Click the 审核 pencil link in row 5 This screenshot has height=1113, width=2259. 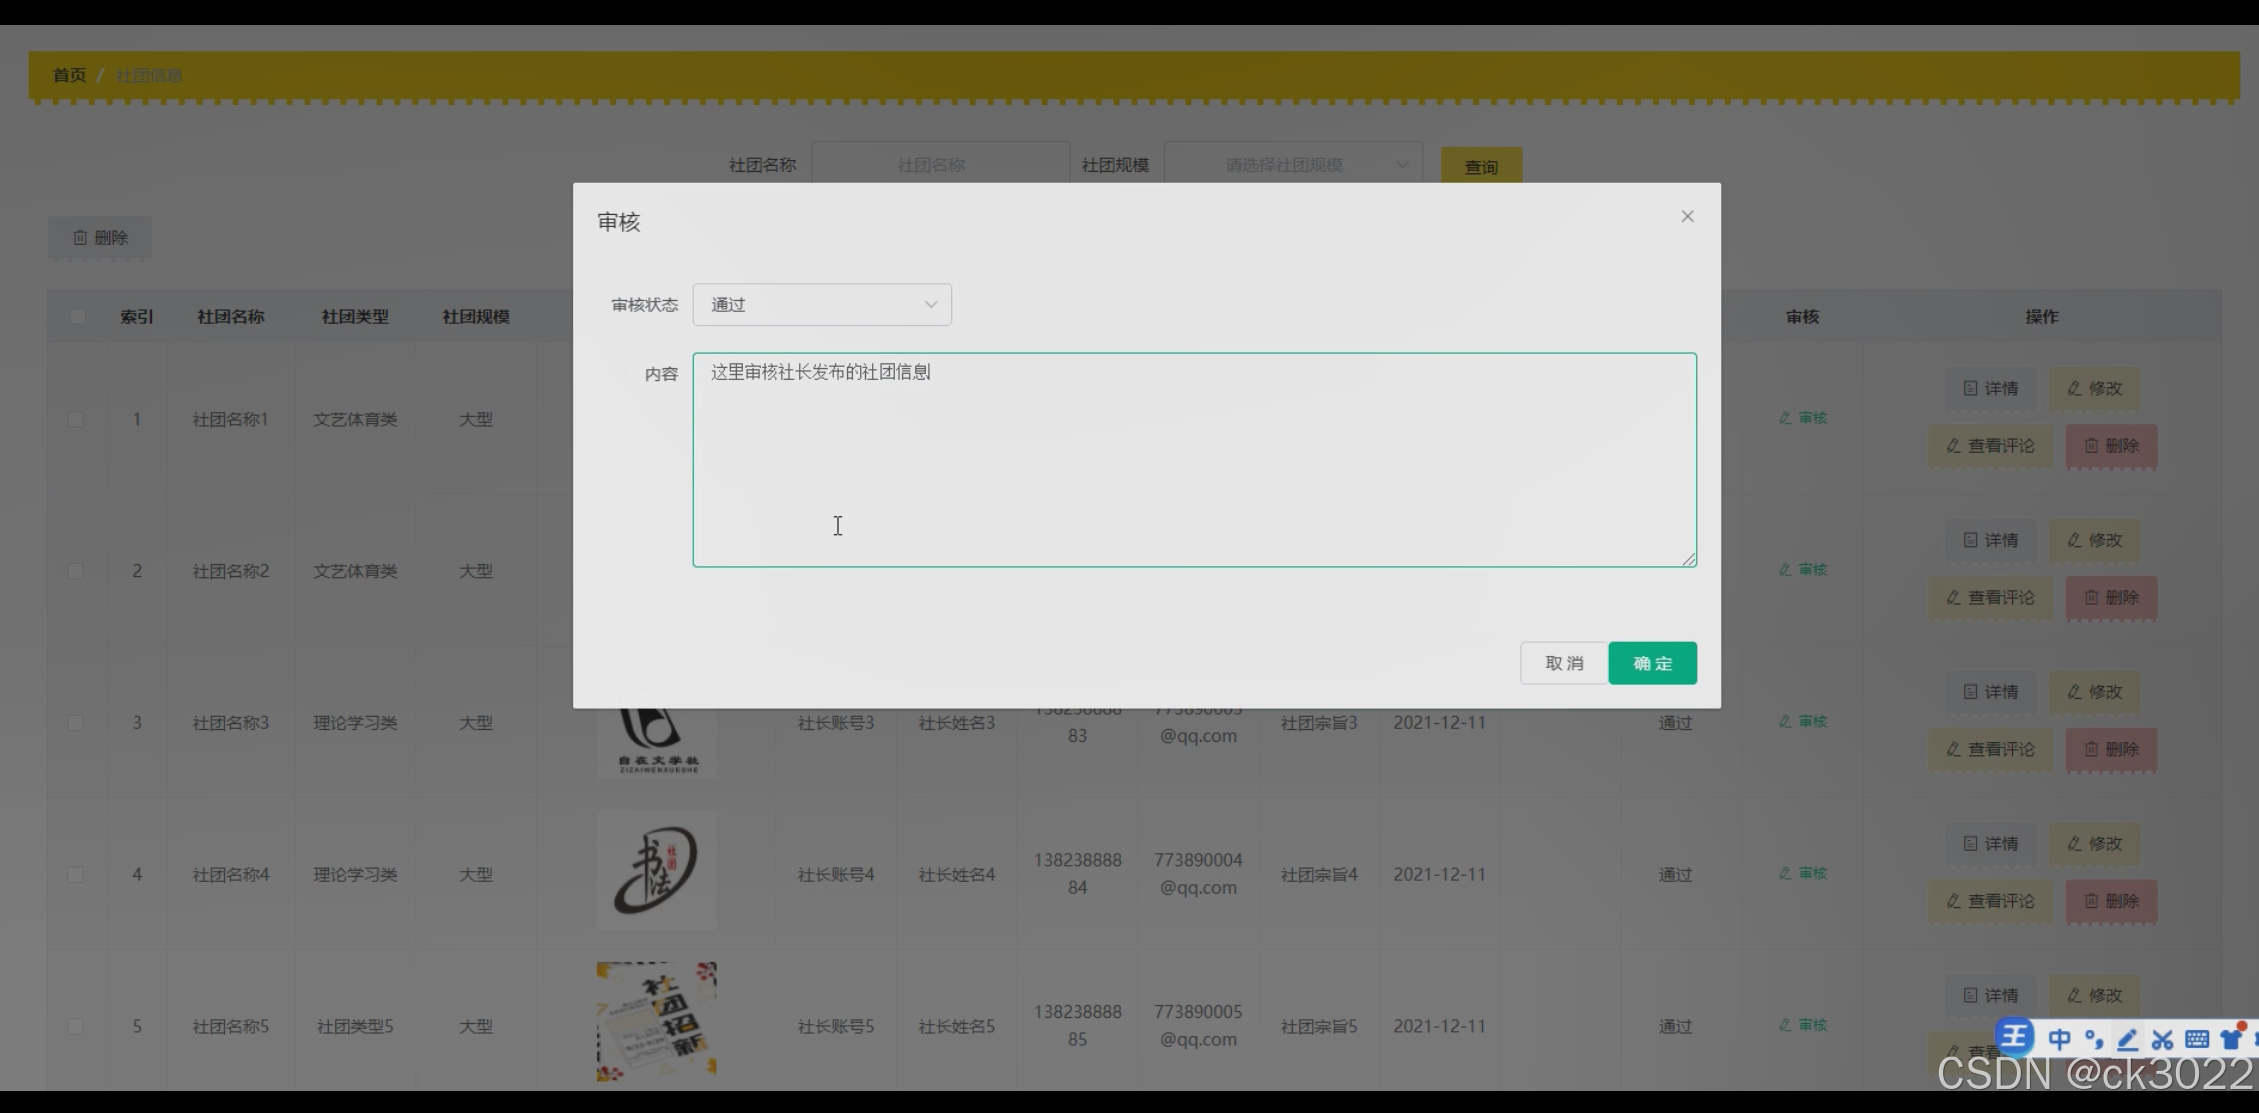[1803, 1025]
